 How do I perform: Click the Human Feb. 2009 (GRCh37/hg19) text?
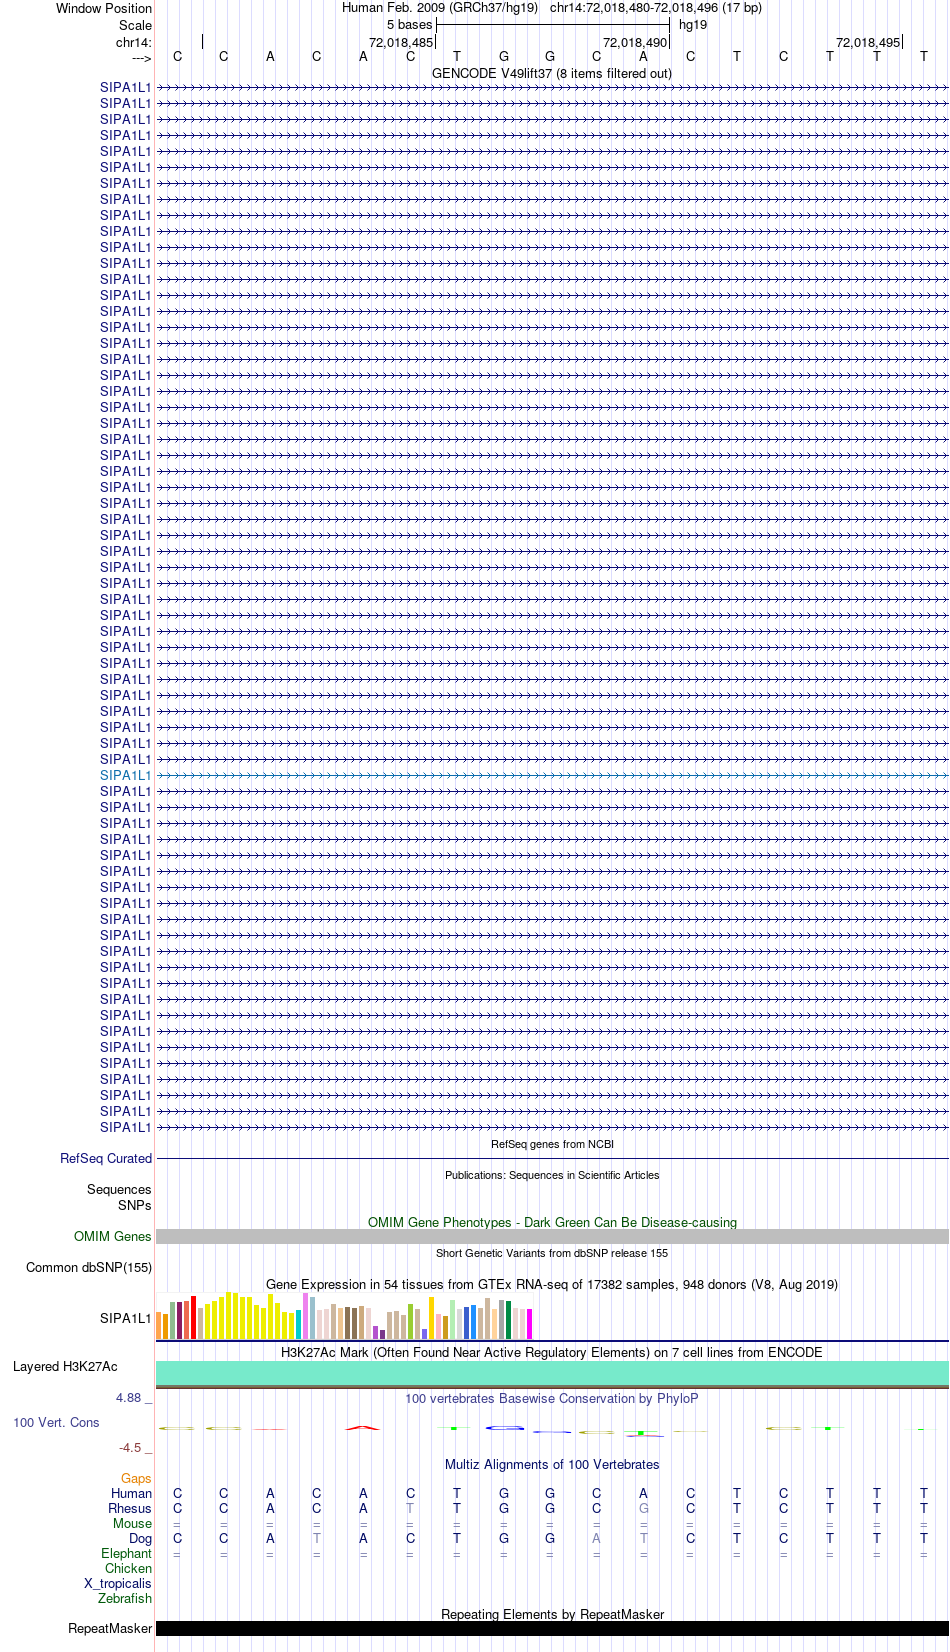440,7
